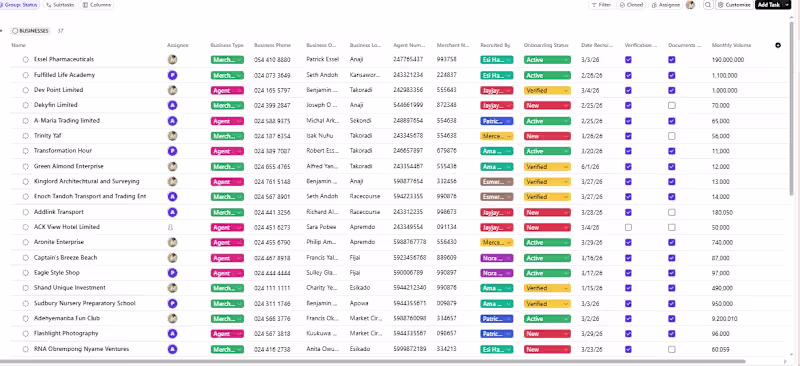Open Recruited By dropdown for Trinity Yaf
The image size is (800, 366).
tap(496, 136)
